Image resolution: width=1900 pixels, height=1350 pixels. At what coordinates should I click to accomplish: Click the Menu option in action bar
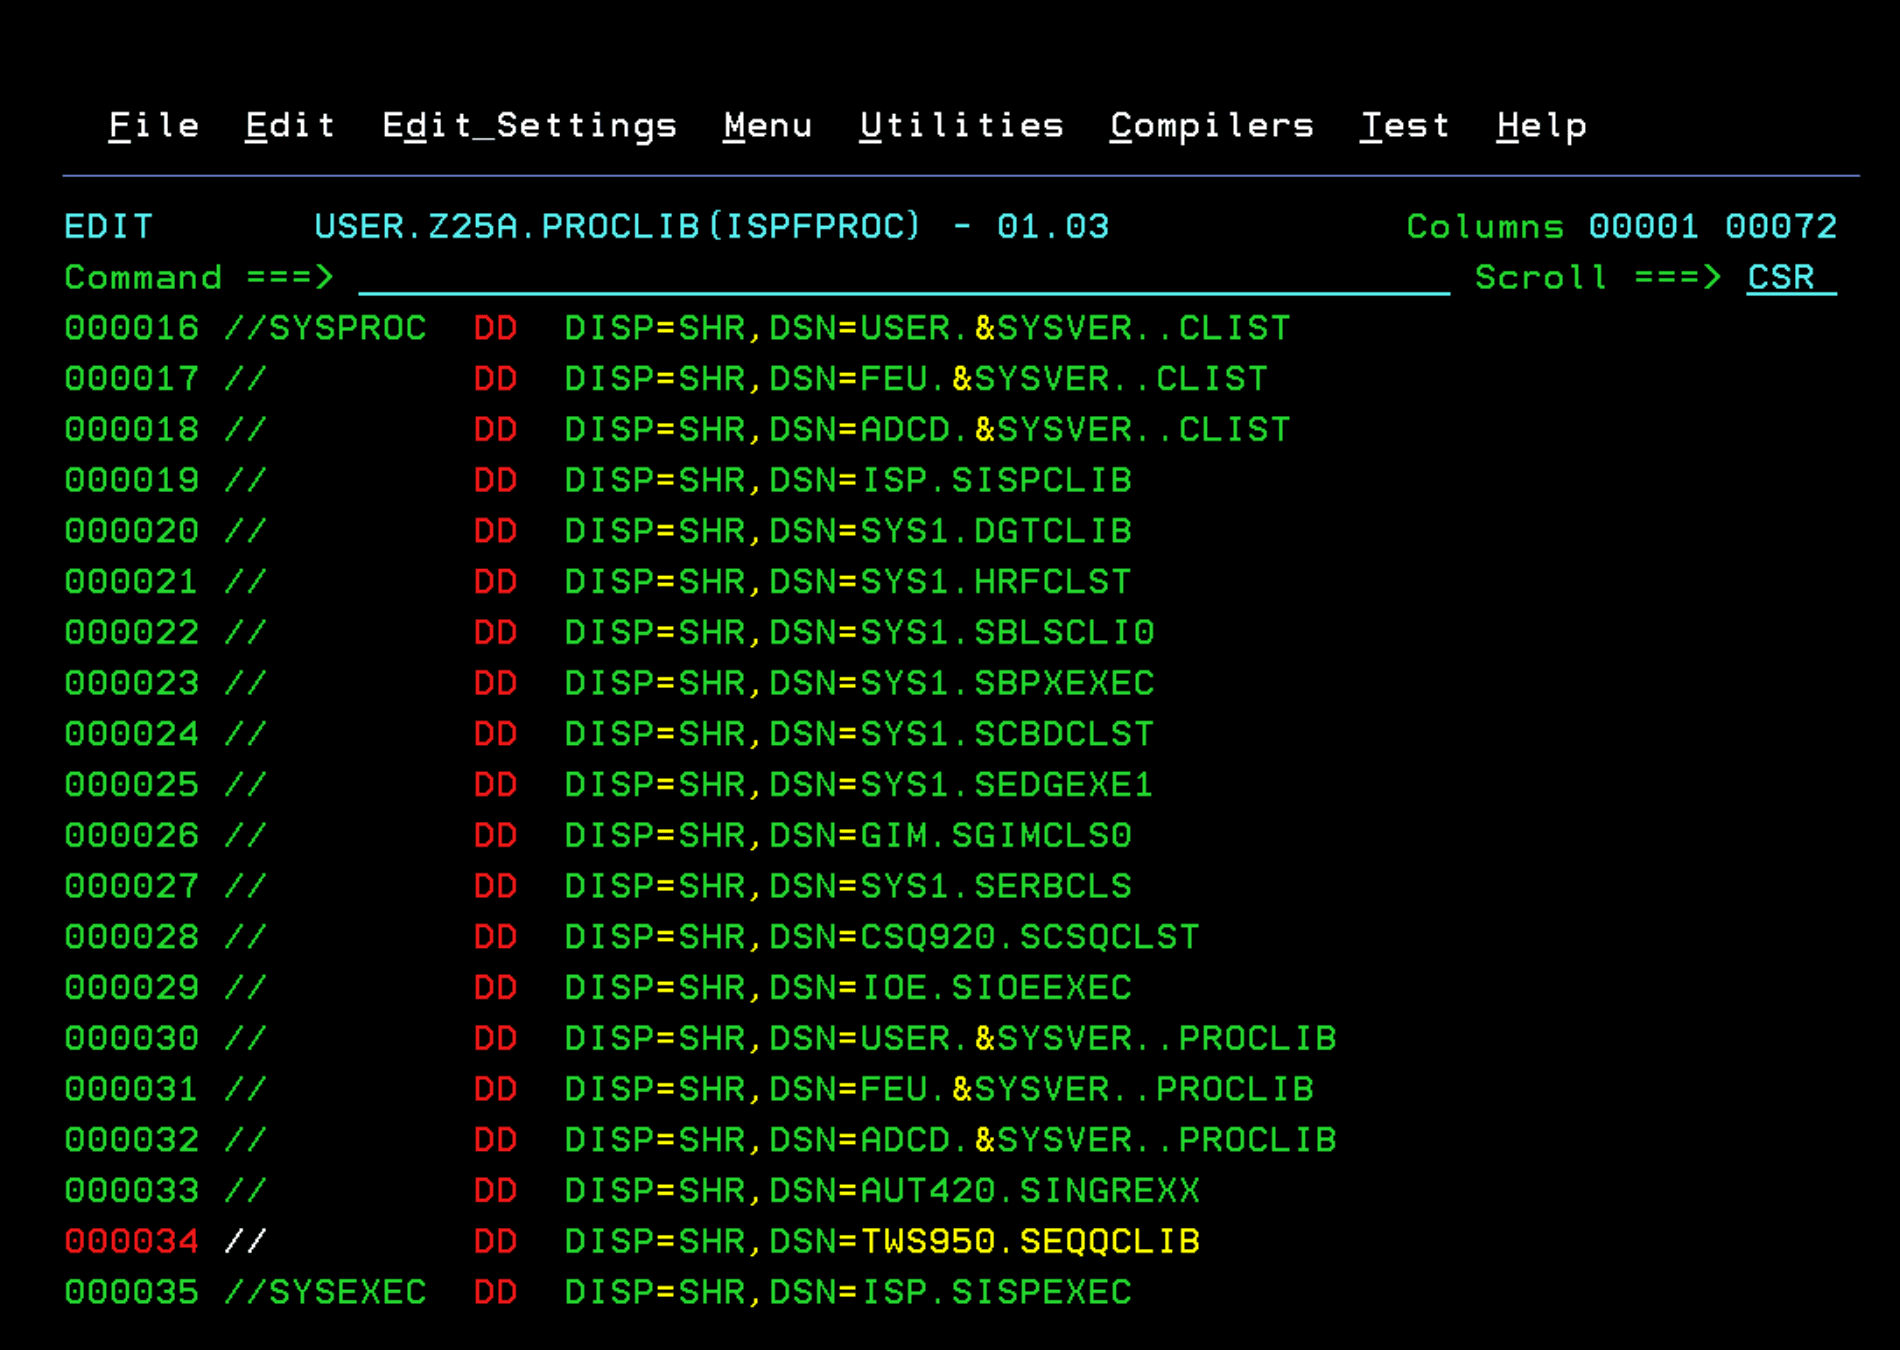(x=767, y=126)
